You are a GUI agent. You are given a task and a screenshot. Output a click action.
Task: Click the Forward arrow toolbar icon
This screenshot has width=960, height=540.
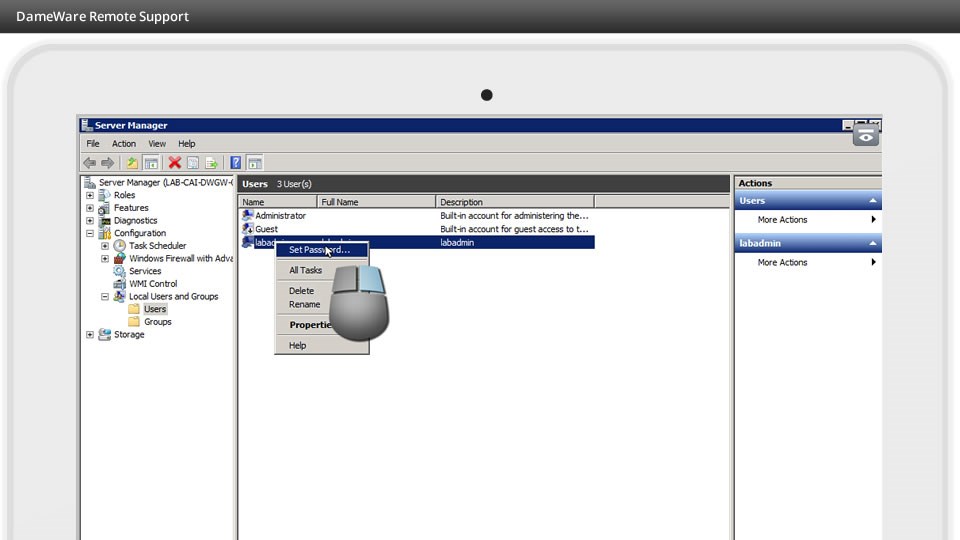click(x=107, y=163)
